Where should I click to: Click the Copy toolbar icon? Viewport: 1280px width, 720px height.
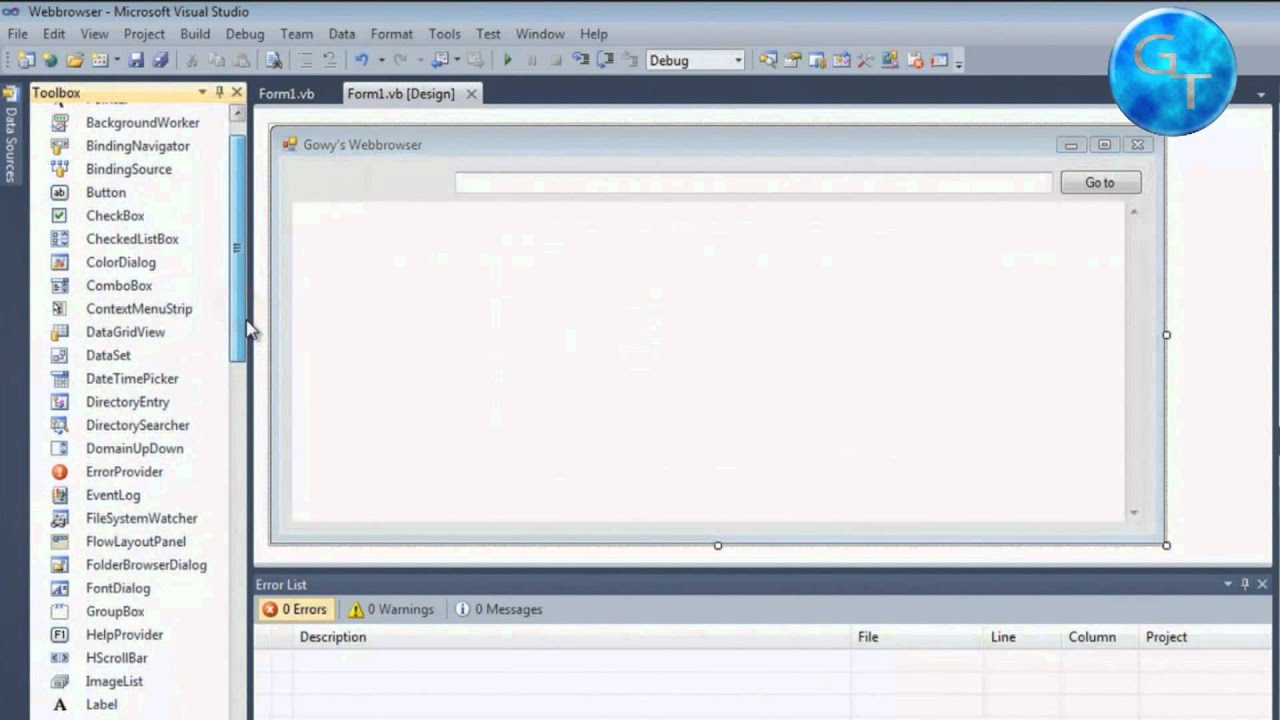pos(216,60)
